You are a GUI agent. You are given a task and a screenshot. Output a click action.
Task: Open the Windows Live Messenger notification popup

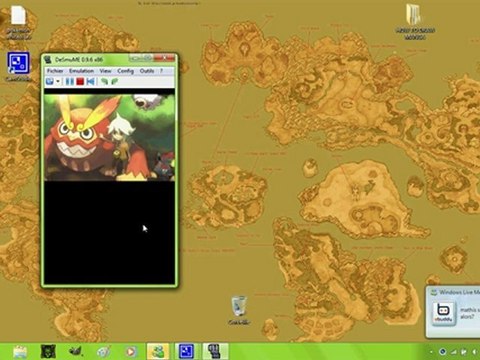[x=453, y=312]
